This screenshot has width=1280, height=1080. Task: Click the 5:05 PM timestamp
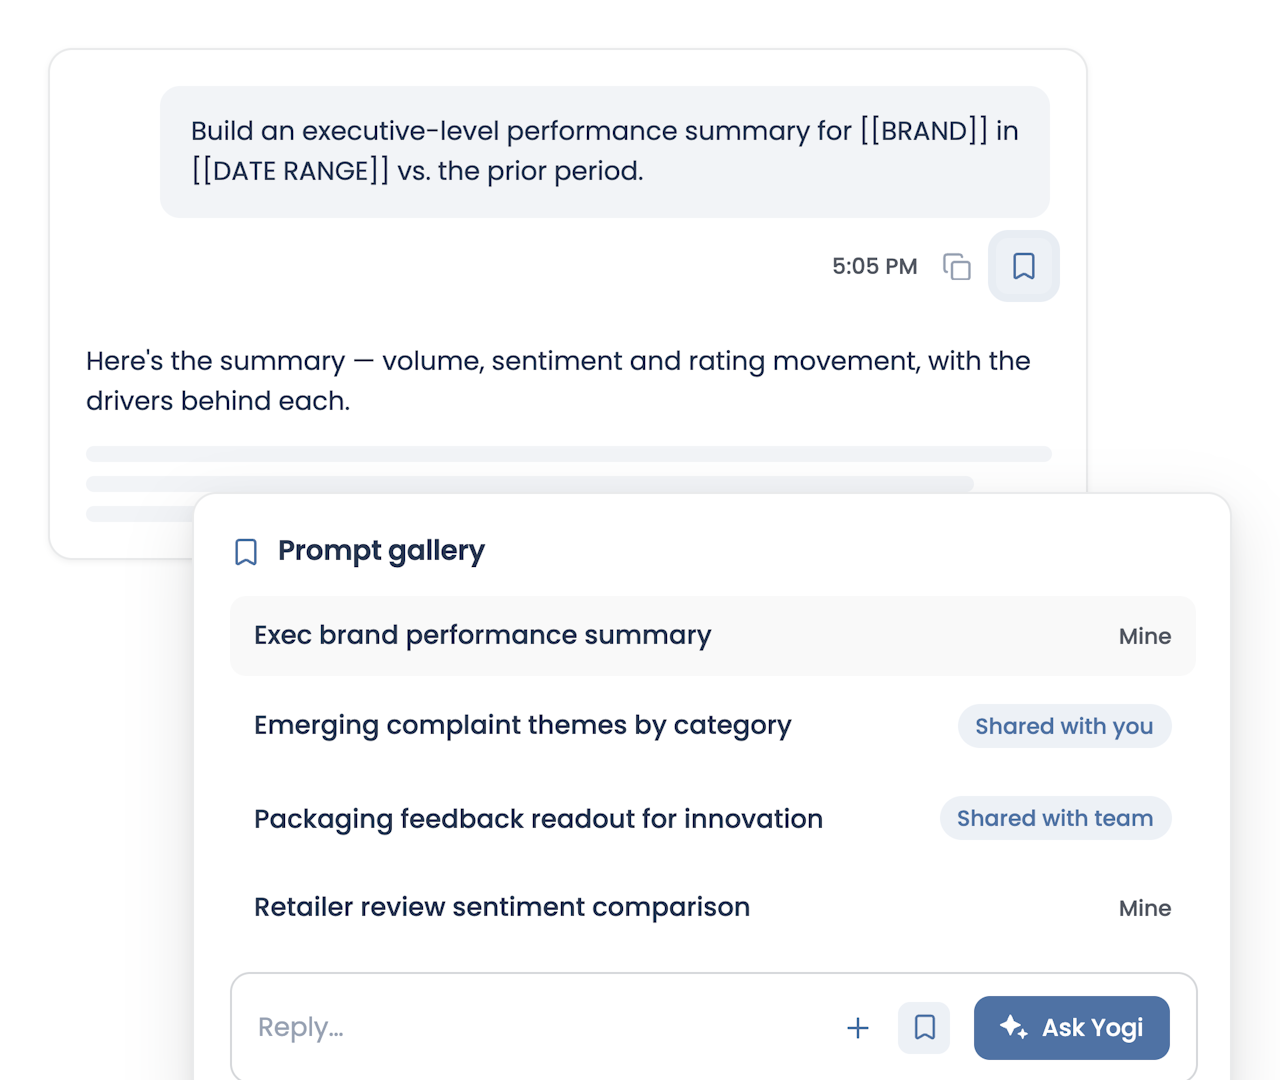click(875, 266)
